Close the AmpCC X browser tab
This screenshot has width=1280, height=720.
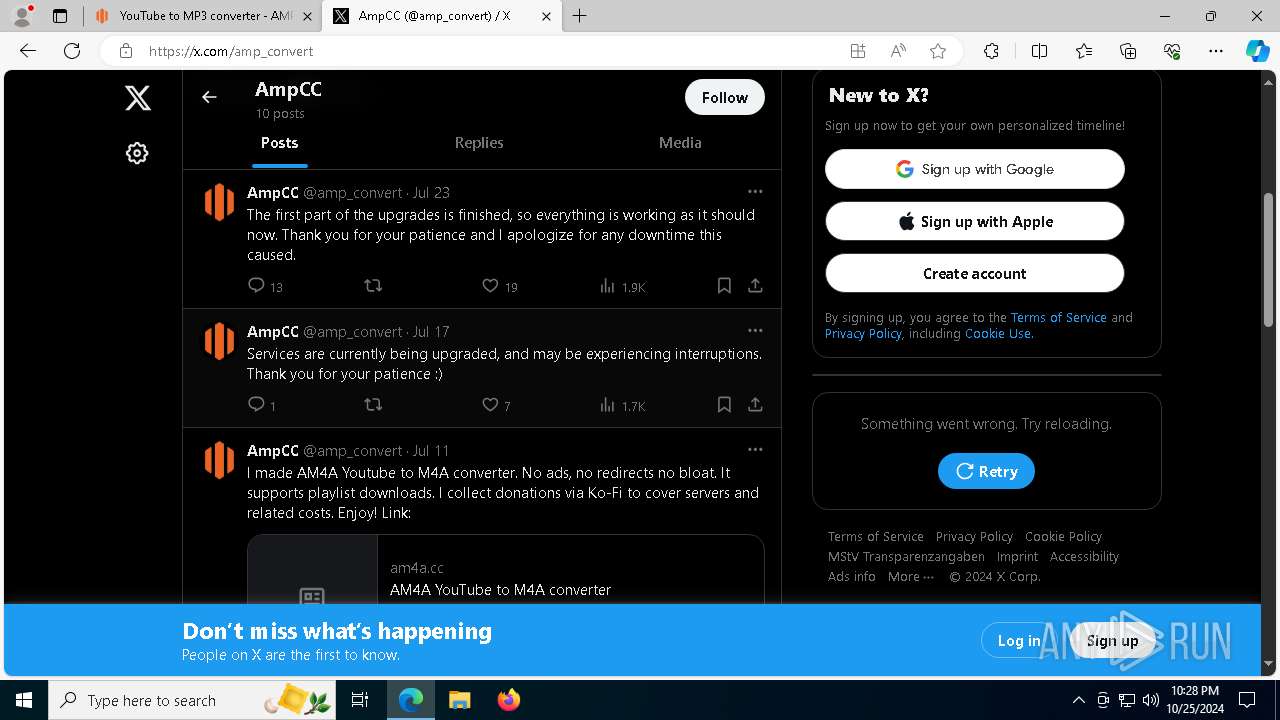[x=546, y=16]
